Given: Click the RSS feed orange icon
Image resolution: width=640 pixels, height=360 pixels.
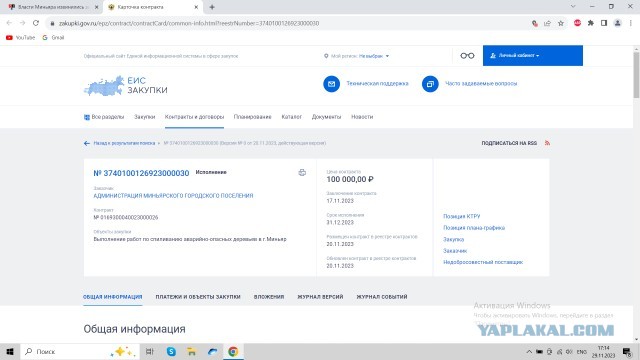Looking at the screenshot, I should click(547, 143).
